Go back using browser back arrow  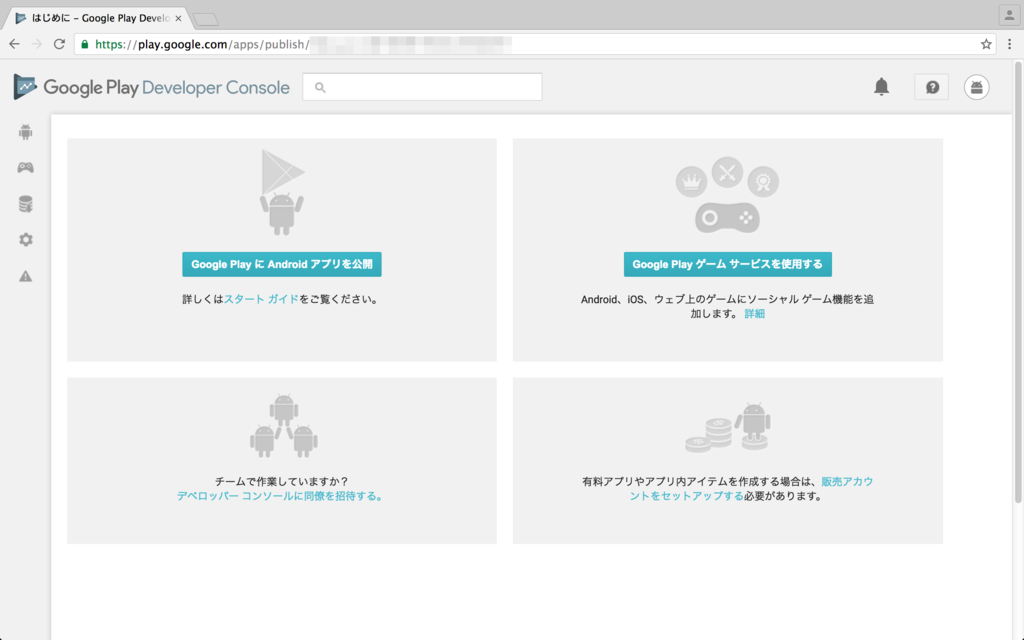click(14, 44)
